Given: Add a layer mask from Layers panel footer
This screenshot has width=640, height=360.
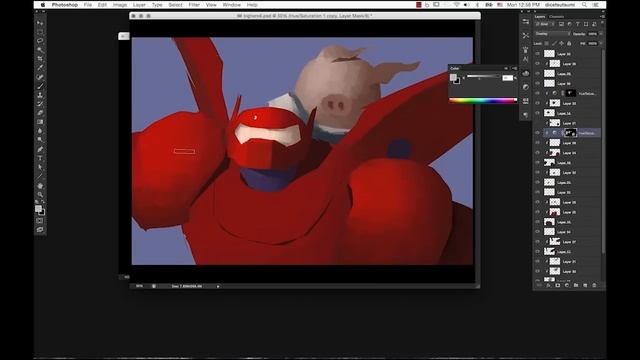Looking at the screenshot, I should click(x=558, y=285).
